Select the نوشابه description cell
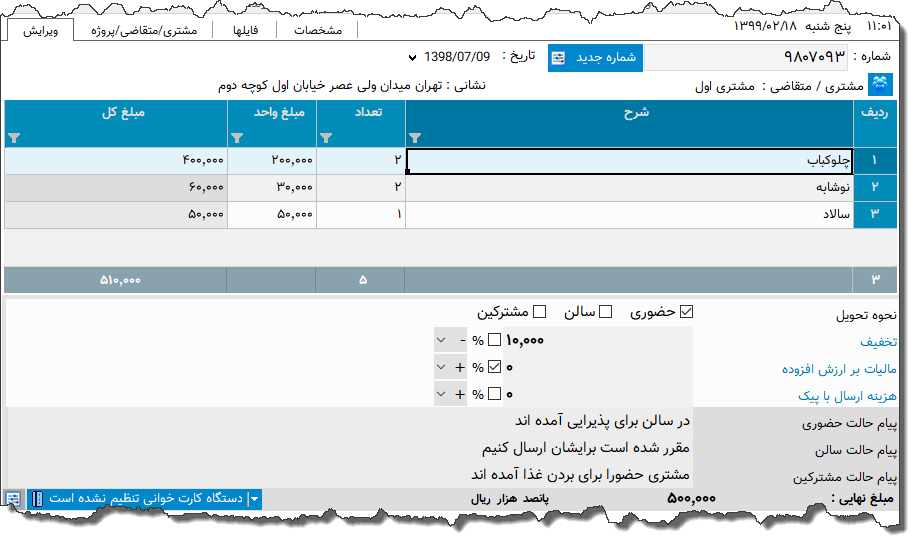 click(629, 188)
